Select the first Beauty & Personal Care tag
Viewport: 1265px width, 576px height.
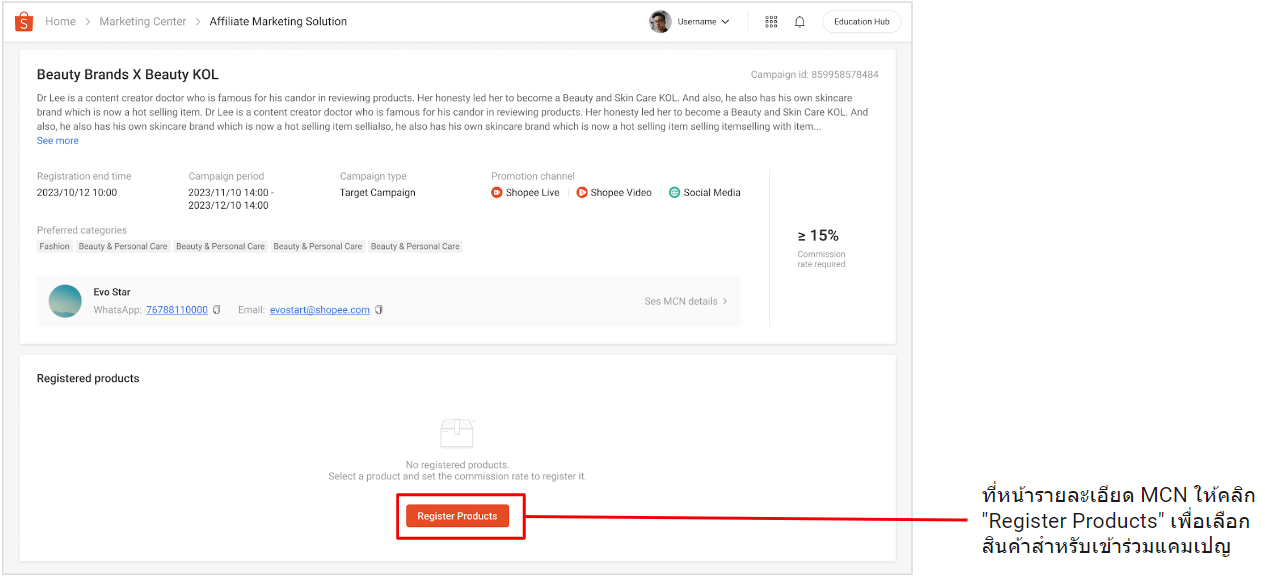click(x=122, y=246)
